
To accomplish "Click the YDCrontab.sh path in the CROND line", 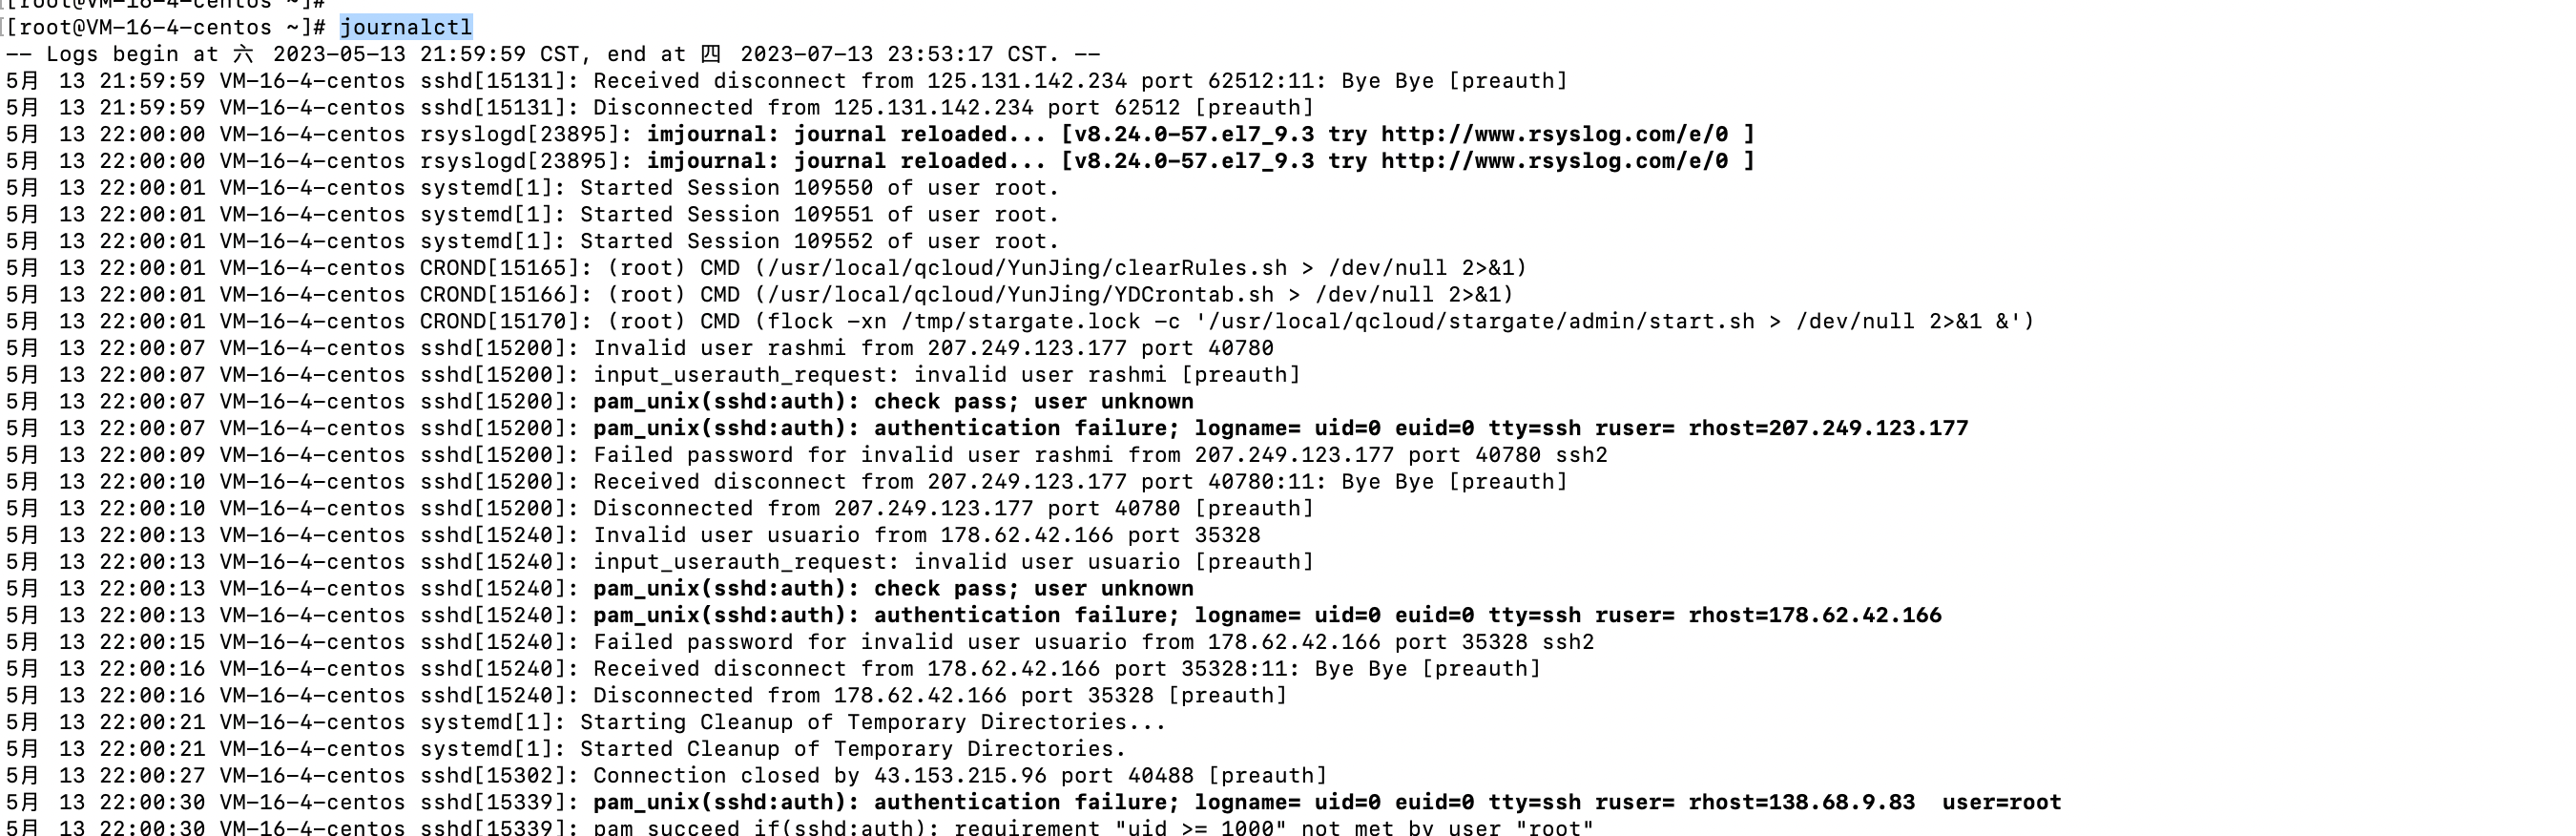I will 1021,295.
